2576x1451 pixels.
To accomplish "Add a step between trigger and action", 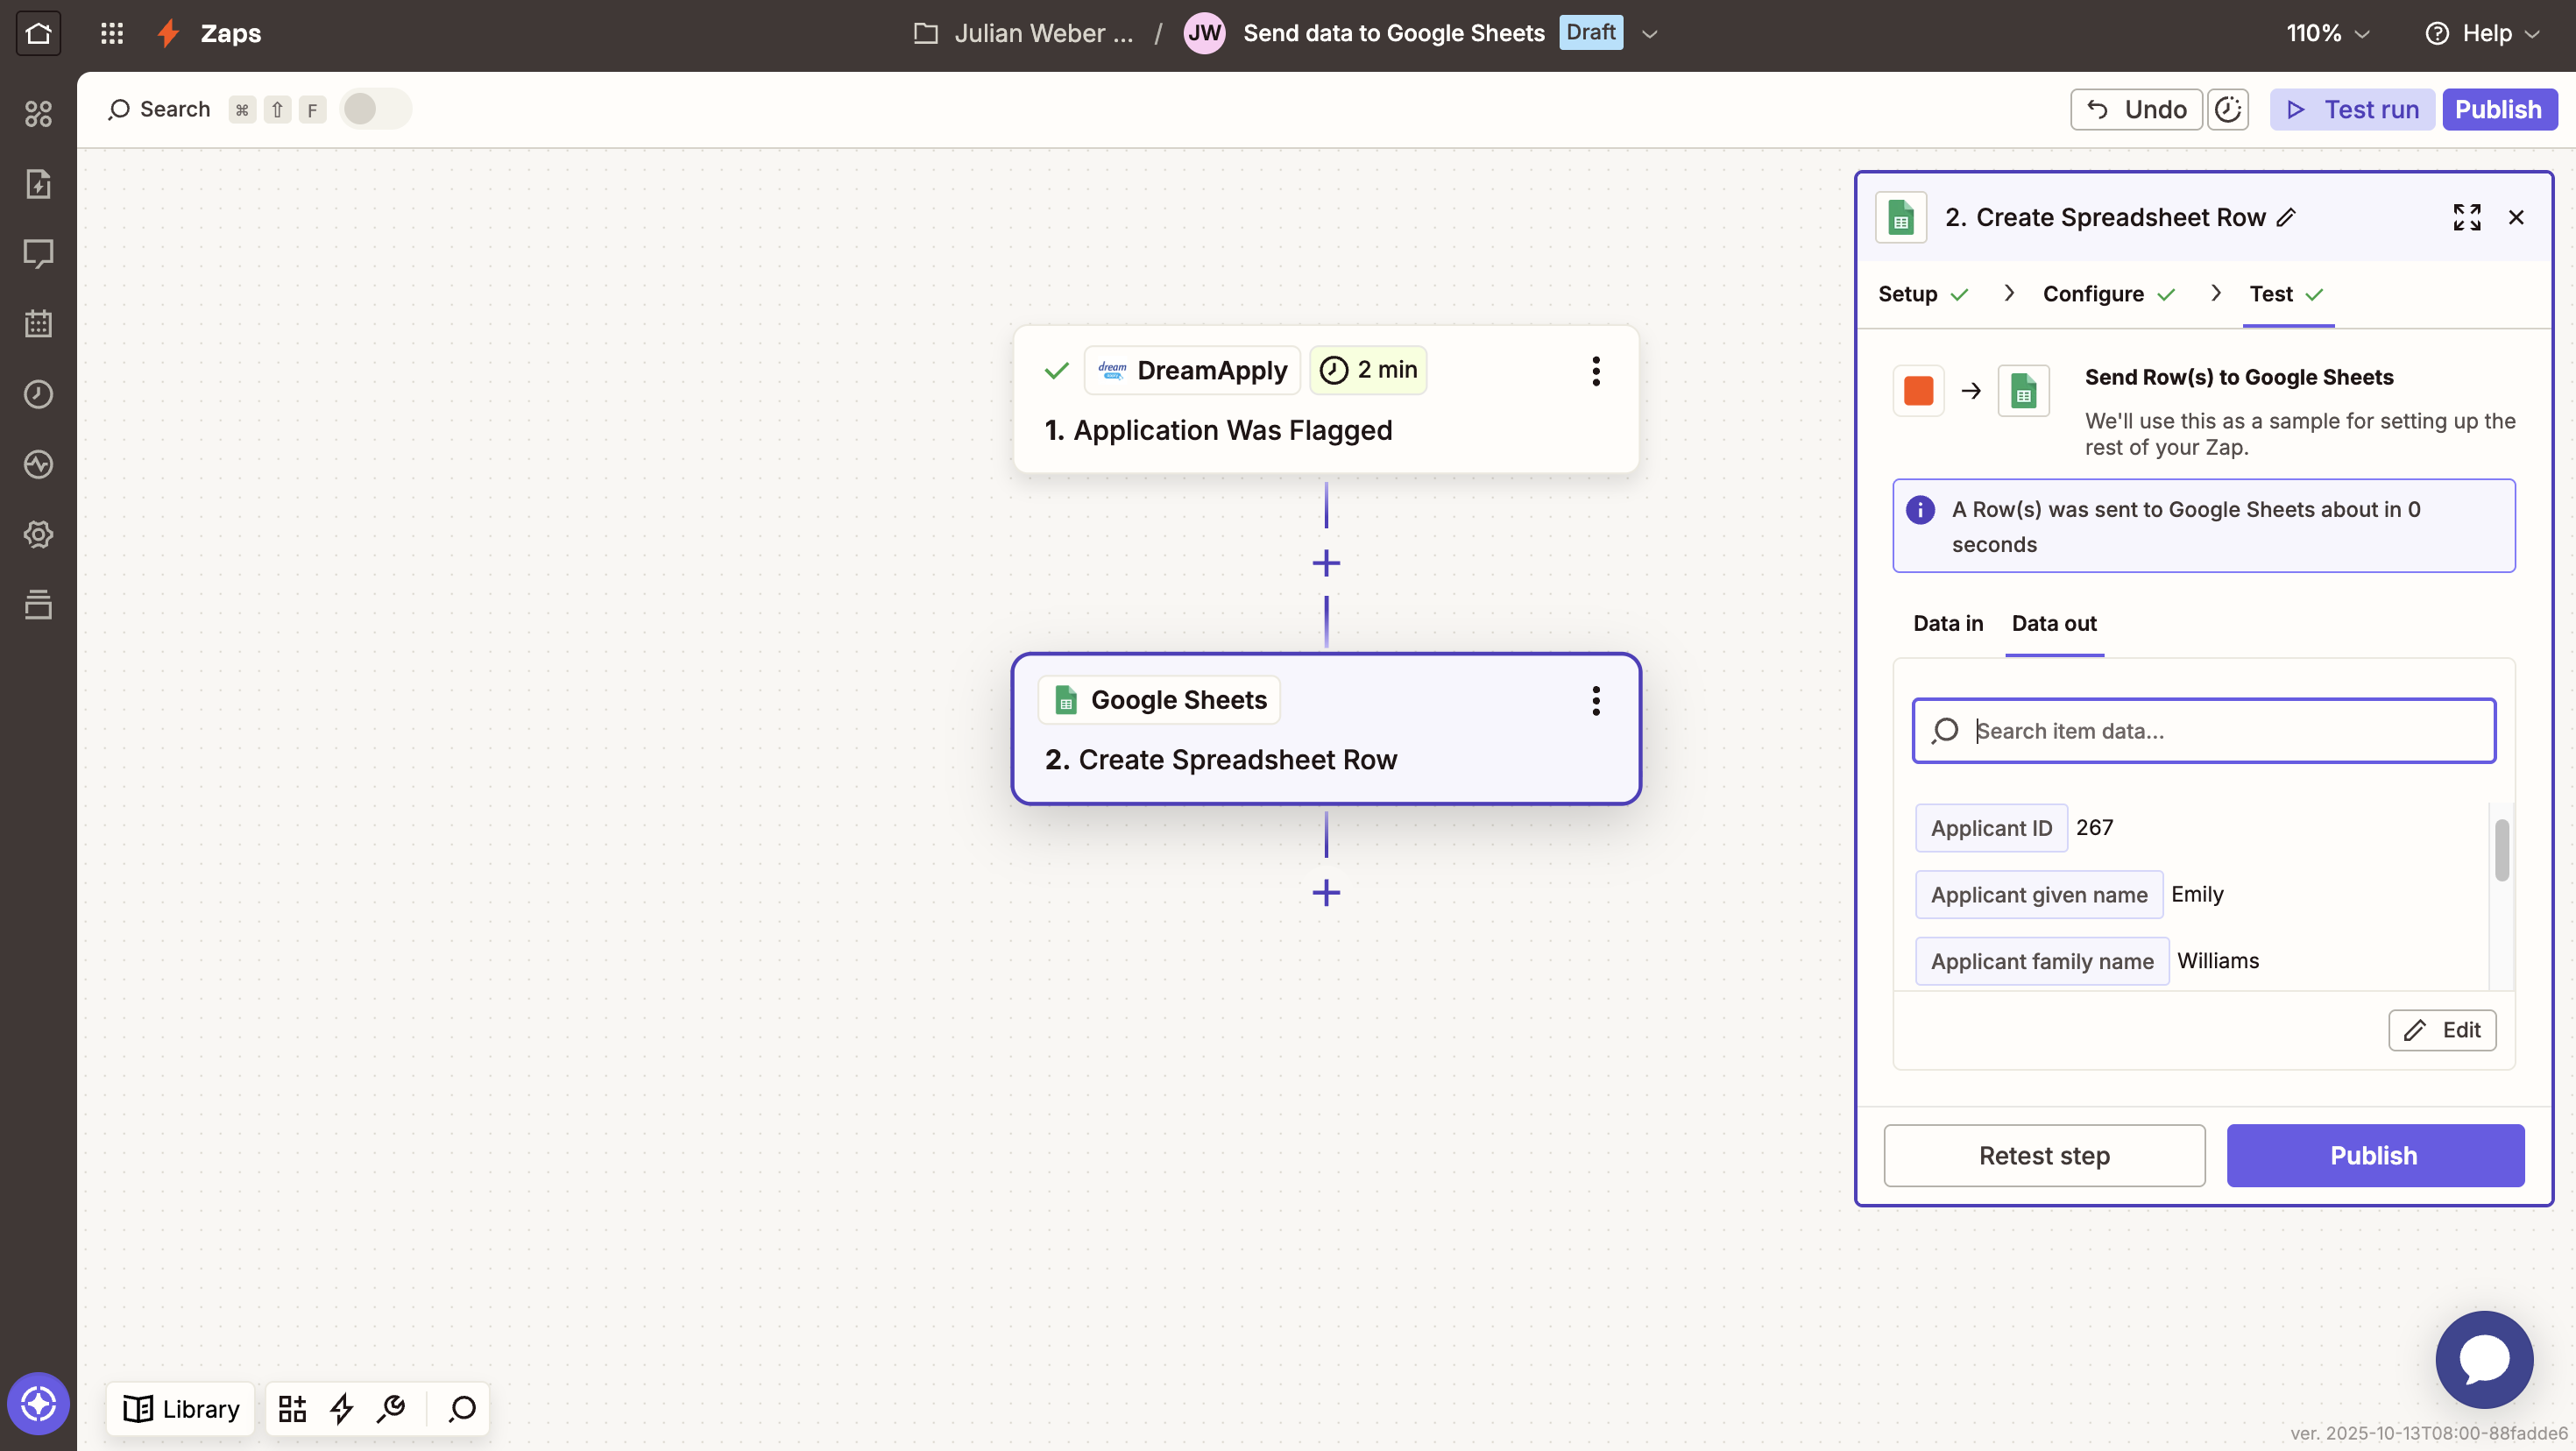I will coord(1326,563).
